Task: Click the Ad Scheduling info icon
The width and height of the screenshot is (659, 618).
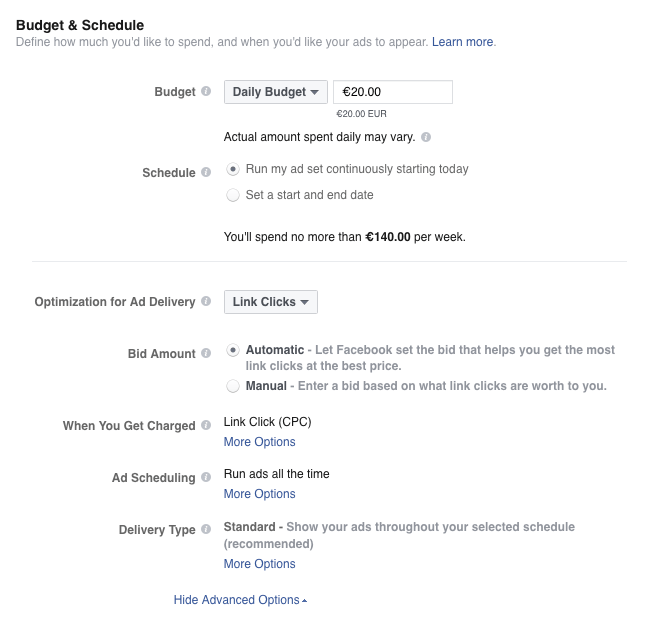Action: (x=206, y=477)
